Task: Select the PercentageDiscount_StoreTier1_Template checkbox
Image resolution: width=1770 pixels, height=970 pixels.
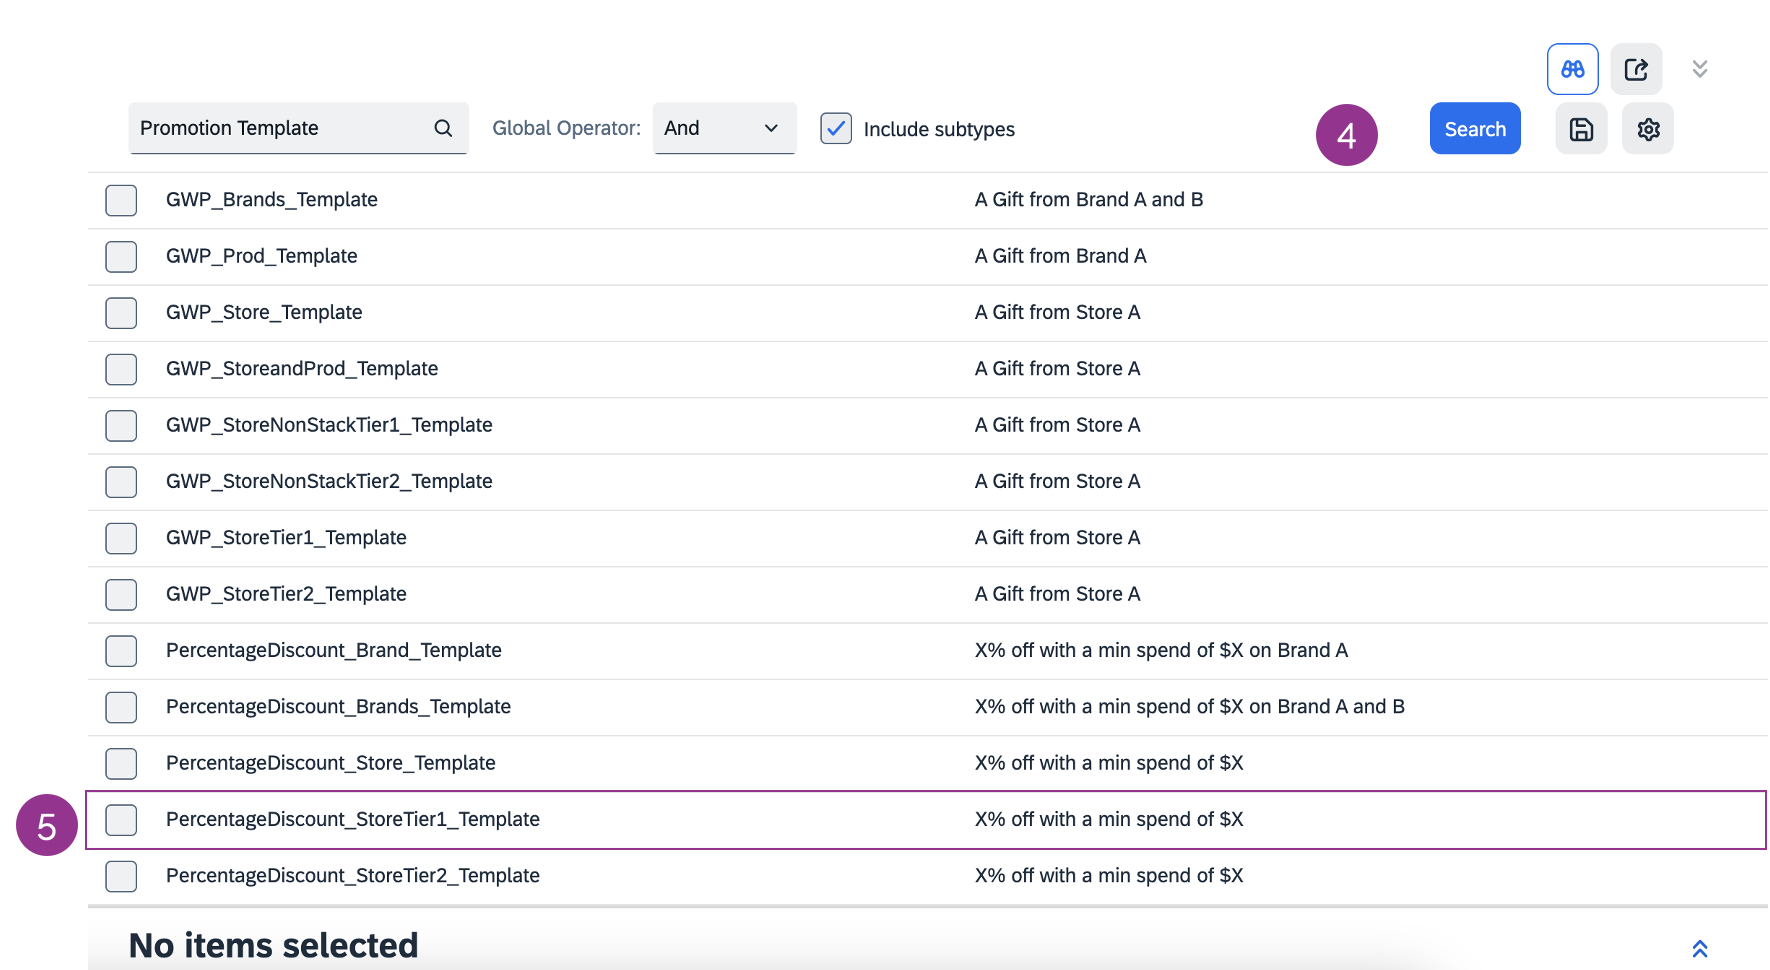Action: [x=121, y=820]
